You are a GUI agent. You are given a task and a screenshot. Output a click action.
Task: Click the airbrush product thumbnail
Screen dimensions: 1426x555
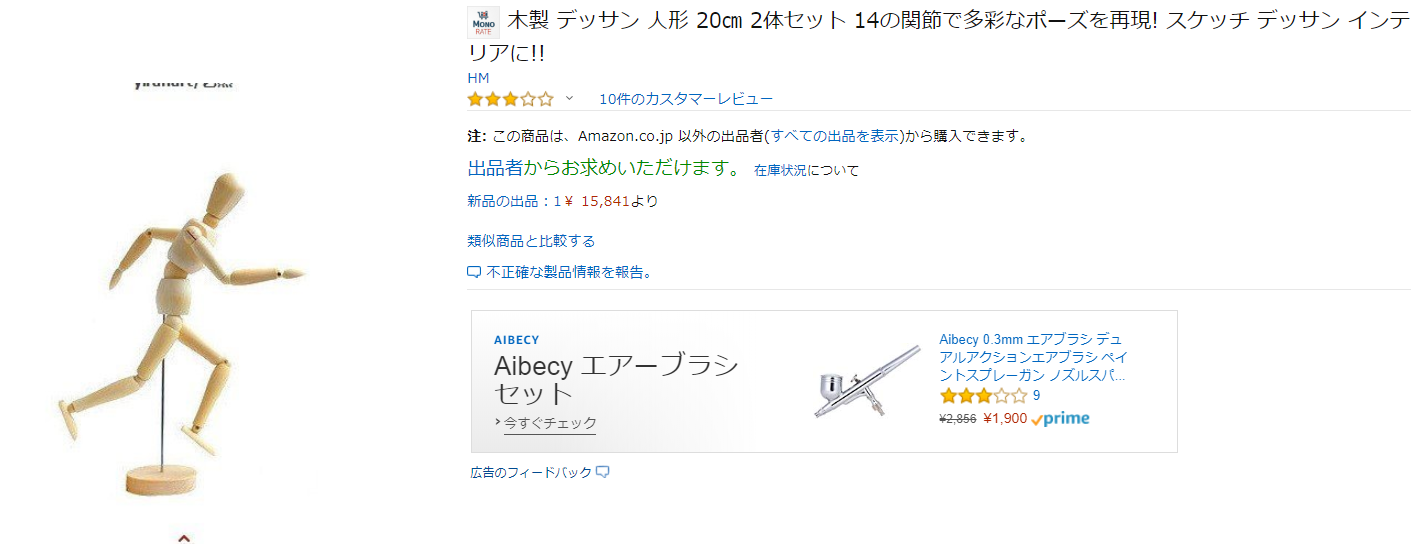[x=867, y=381]
